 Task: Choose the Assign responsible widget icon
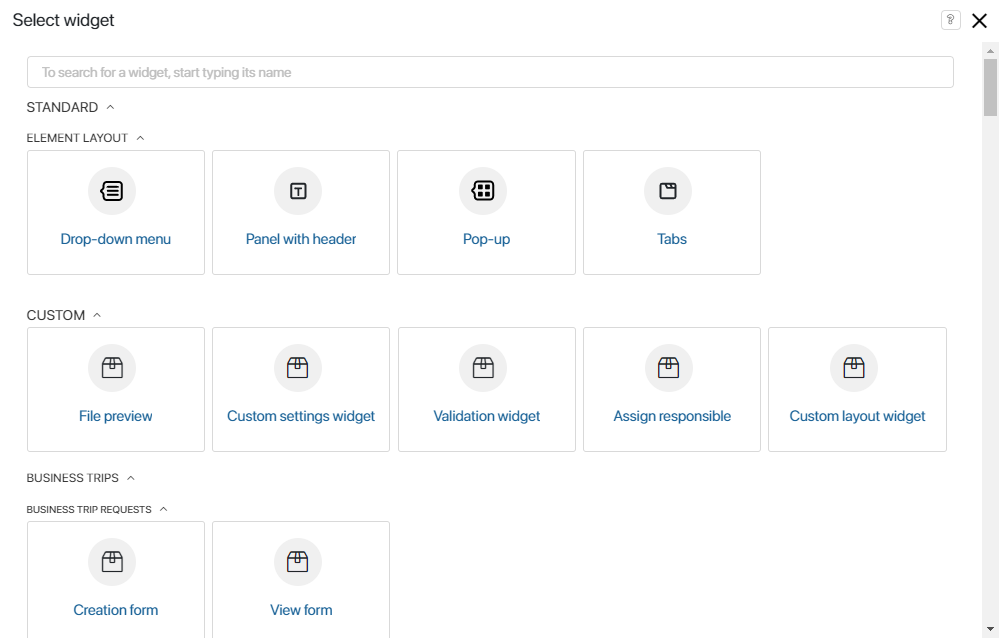668,368
